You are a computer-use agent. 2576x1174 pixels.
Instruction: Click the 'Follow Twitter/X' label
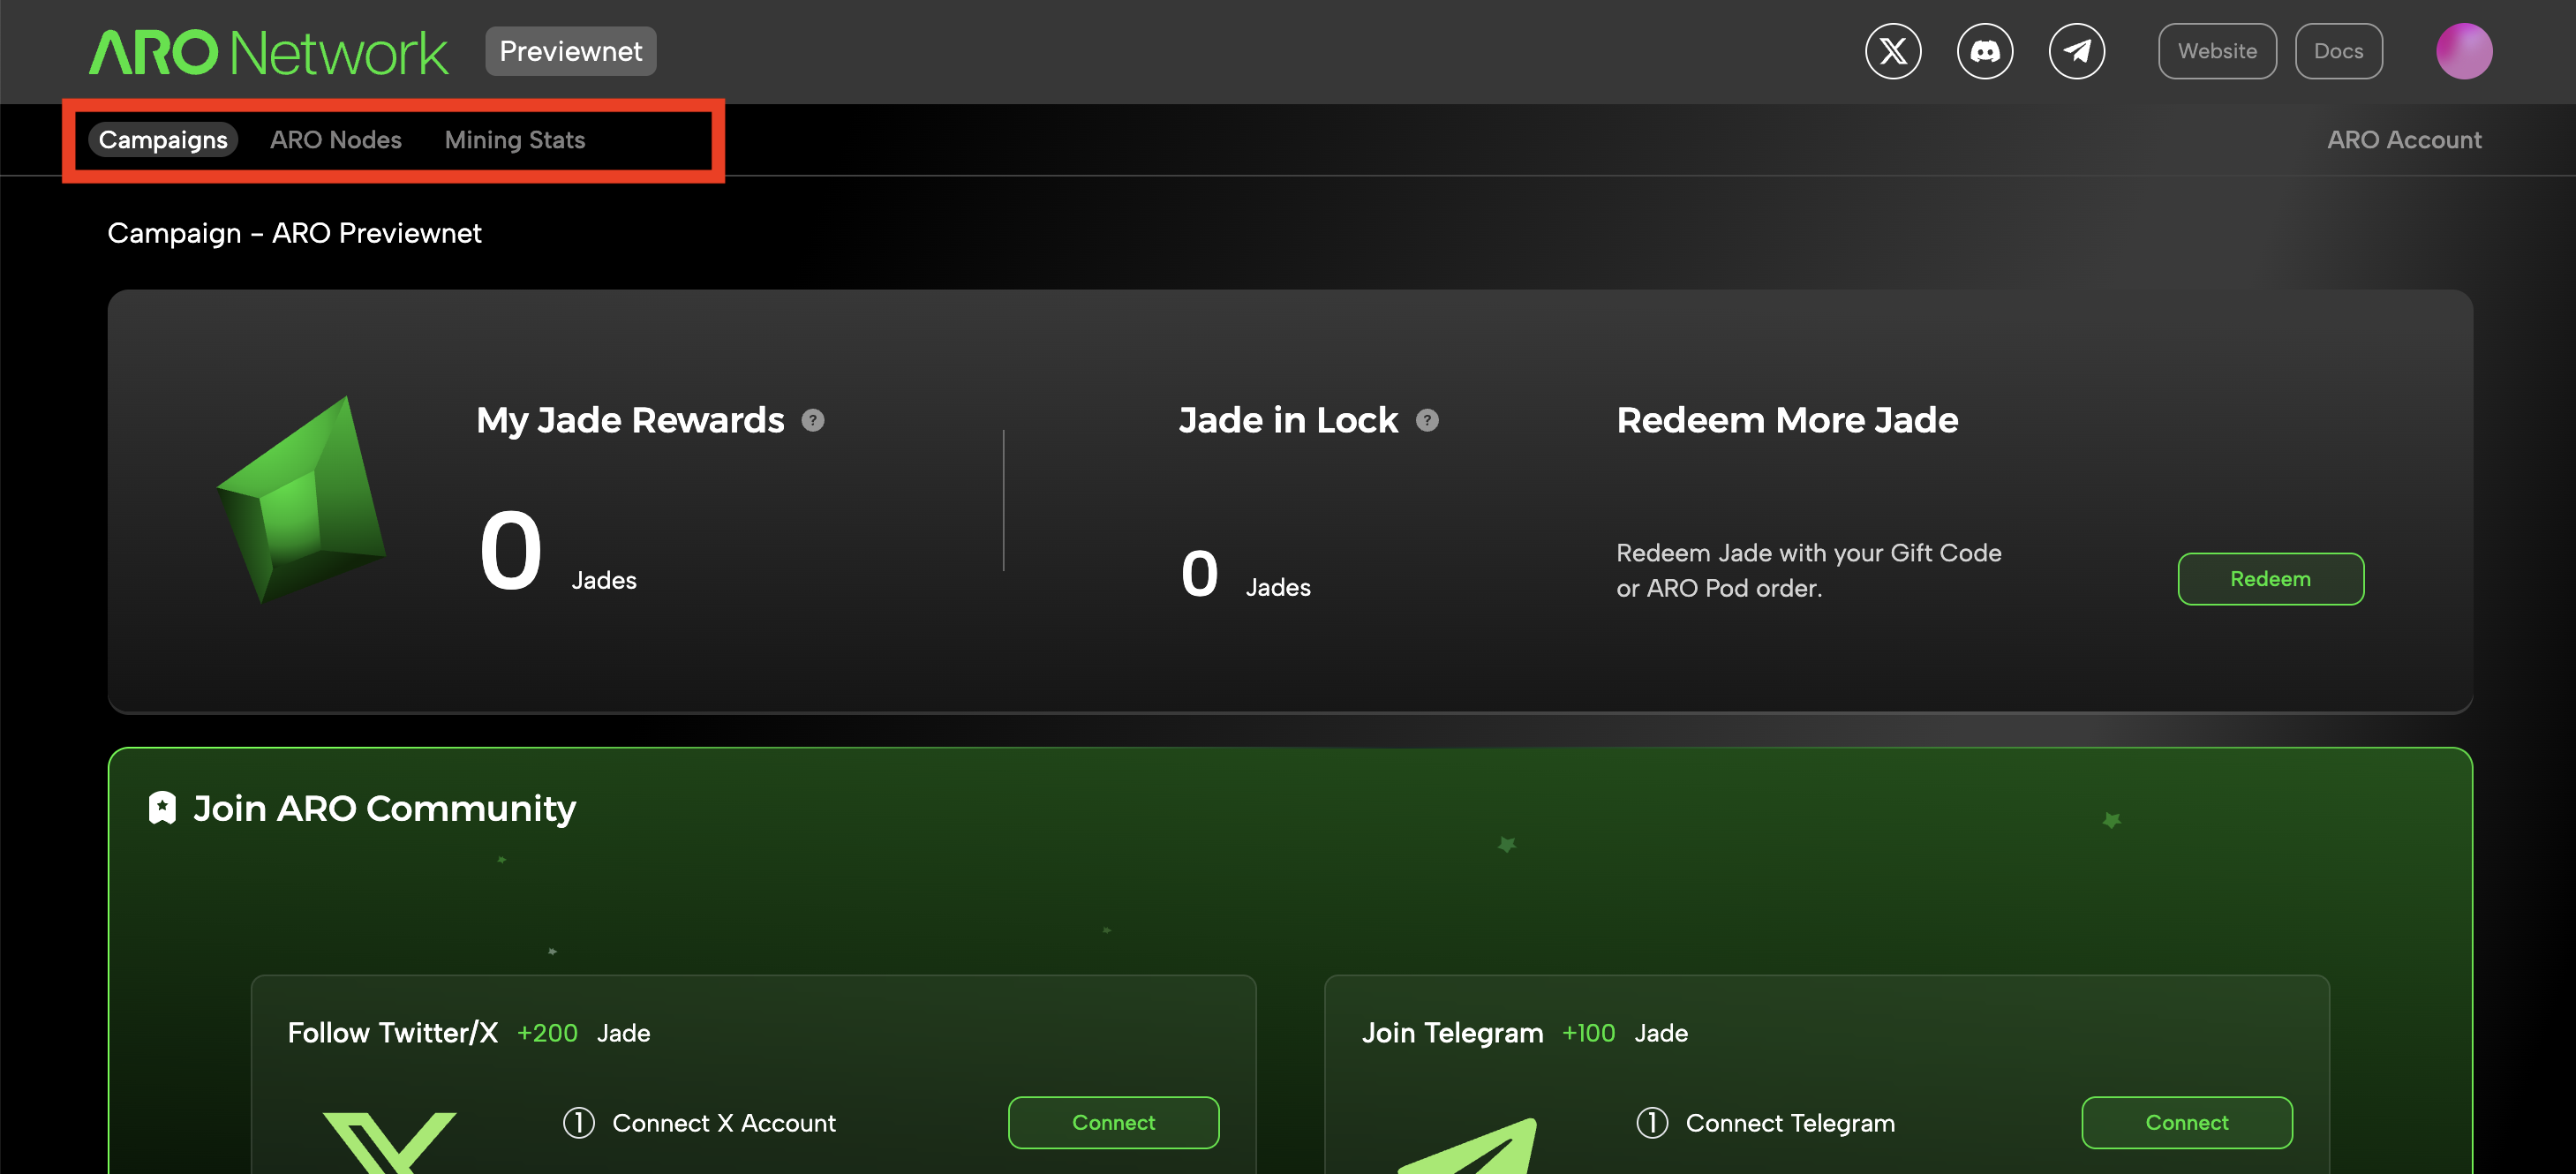(393, 1033)
